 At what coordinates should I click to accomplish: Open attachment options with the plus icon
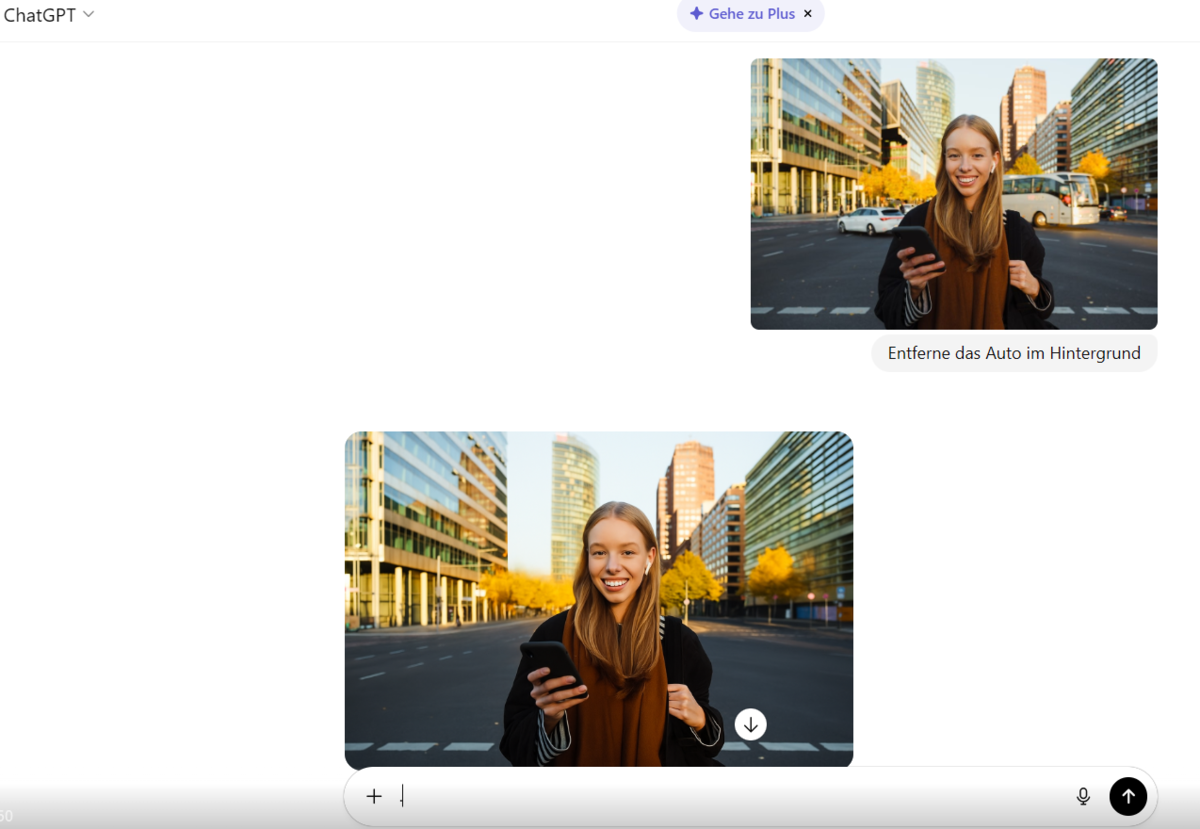(374, 796)
